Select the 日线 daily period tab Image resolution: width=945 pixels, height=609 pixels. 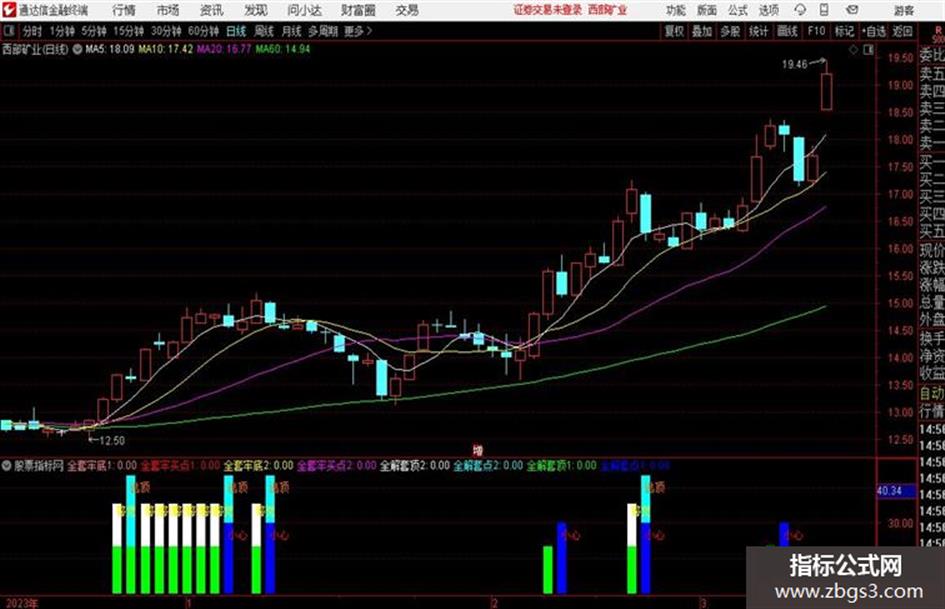click(236, 31)
